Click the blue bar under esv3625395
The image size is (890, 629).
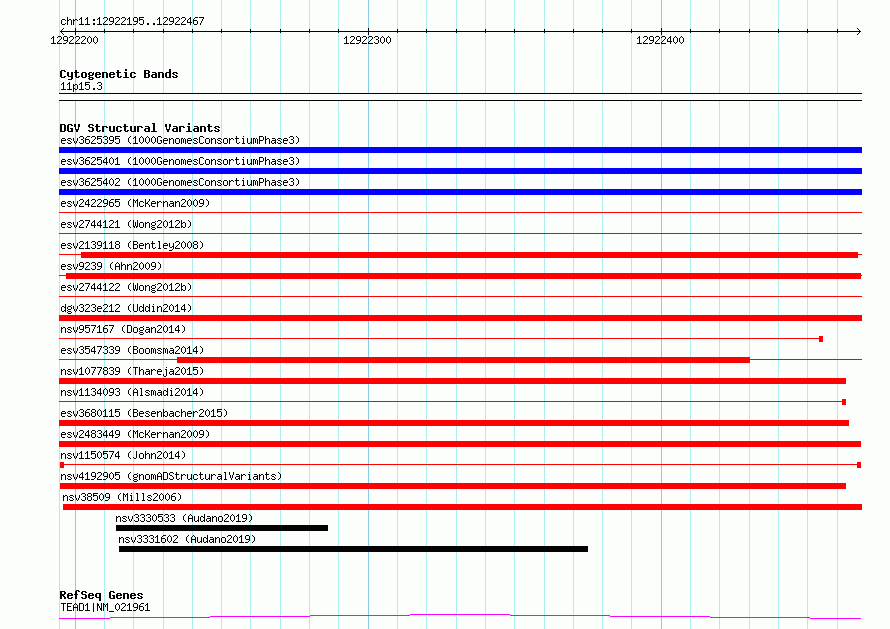460,150
